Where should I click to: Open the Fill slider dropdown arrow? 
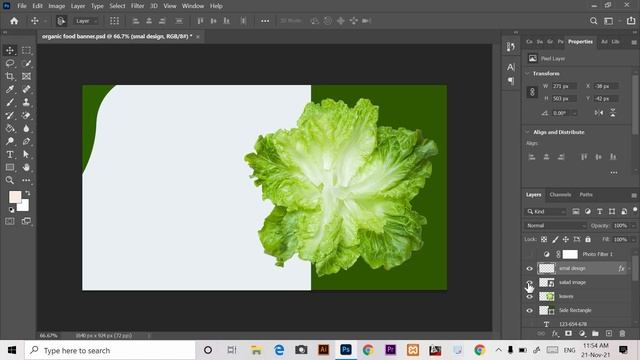tap(633, 239)
